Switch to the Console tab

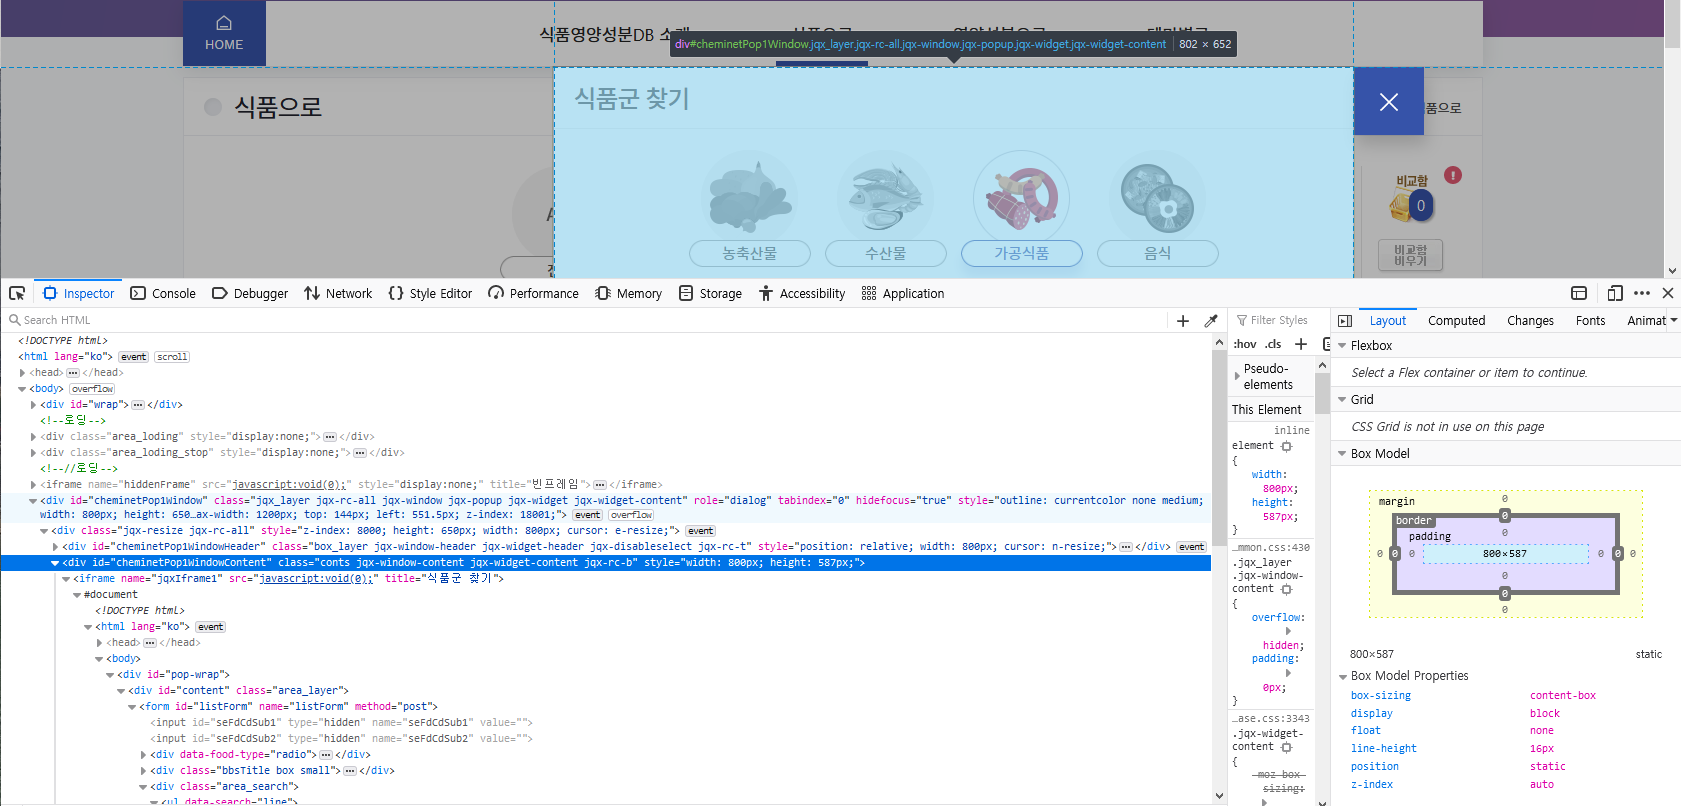pyautogui.click(x=163, y=293)
